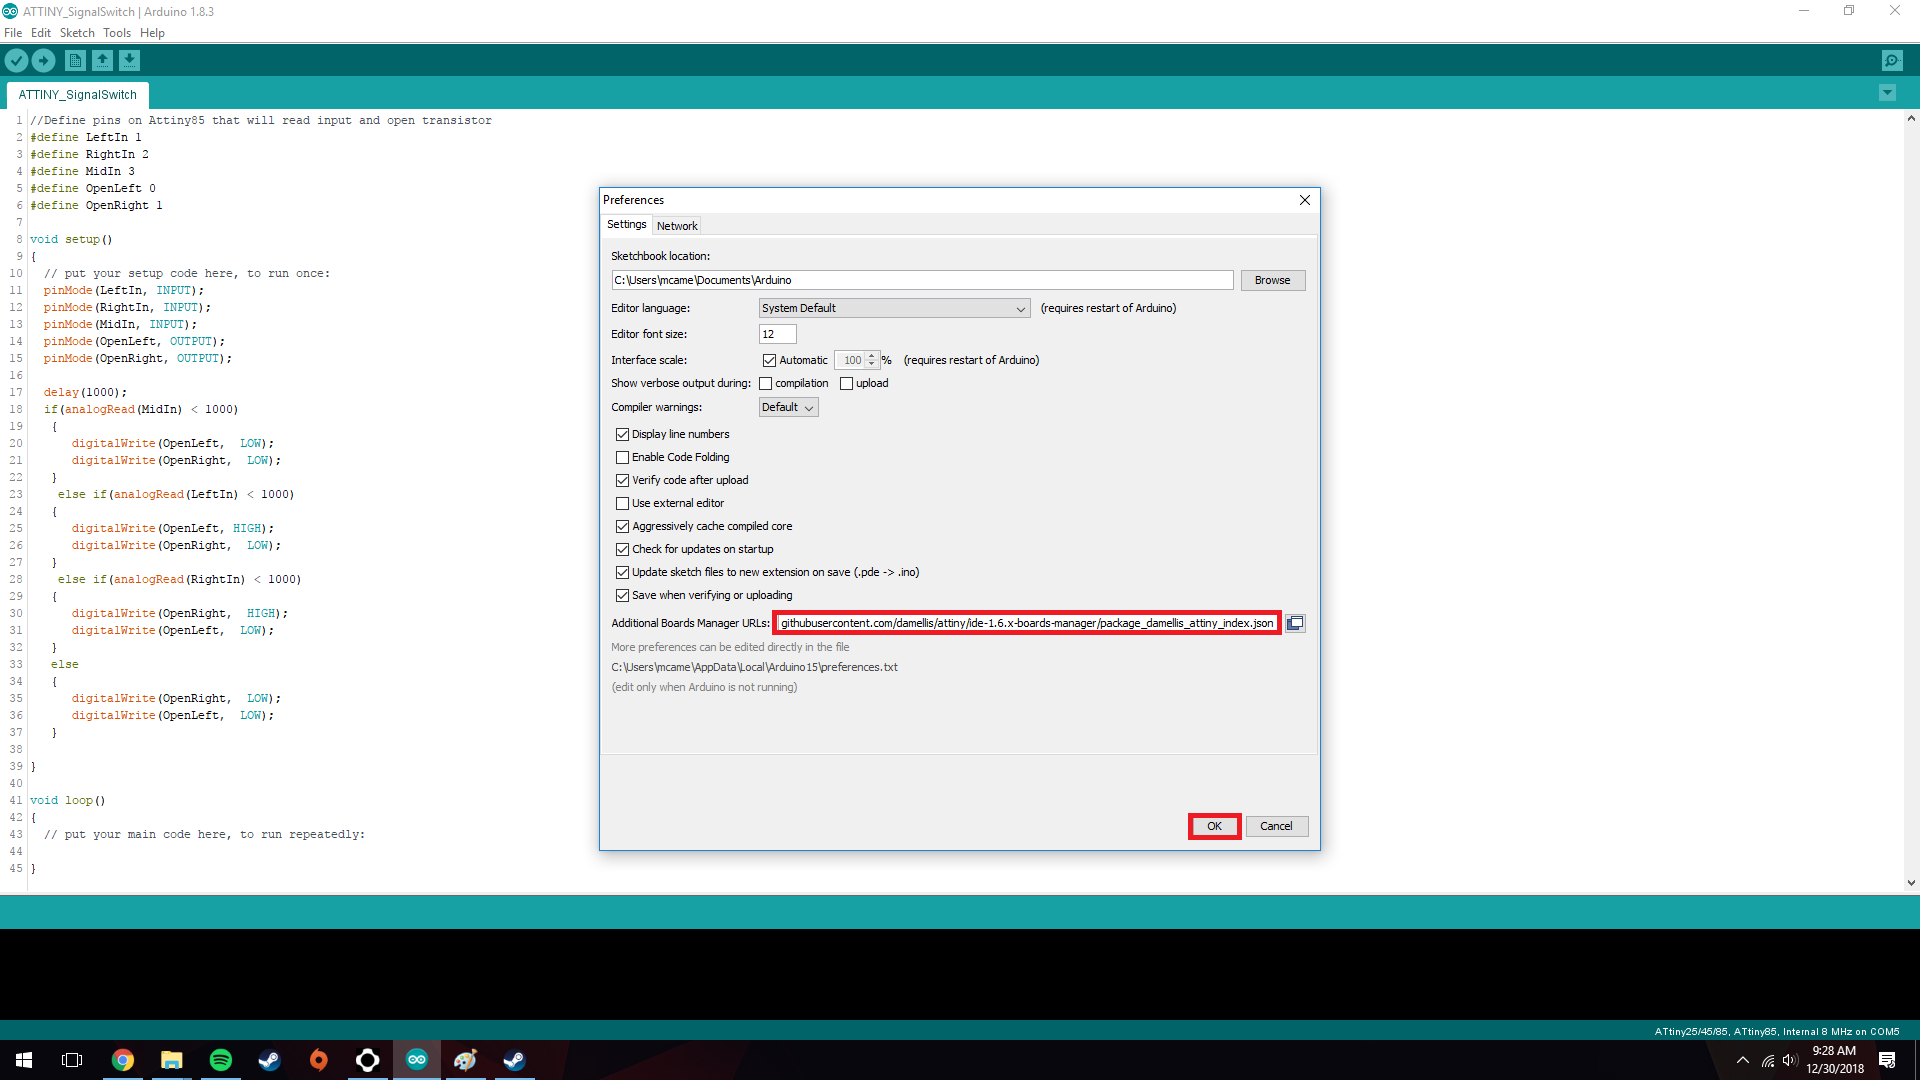Screen dimensions: 1920x1080
Task: Open the white ring app taskbar icon
Action: pyautogui.click(x=368, y=1060)
